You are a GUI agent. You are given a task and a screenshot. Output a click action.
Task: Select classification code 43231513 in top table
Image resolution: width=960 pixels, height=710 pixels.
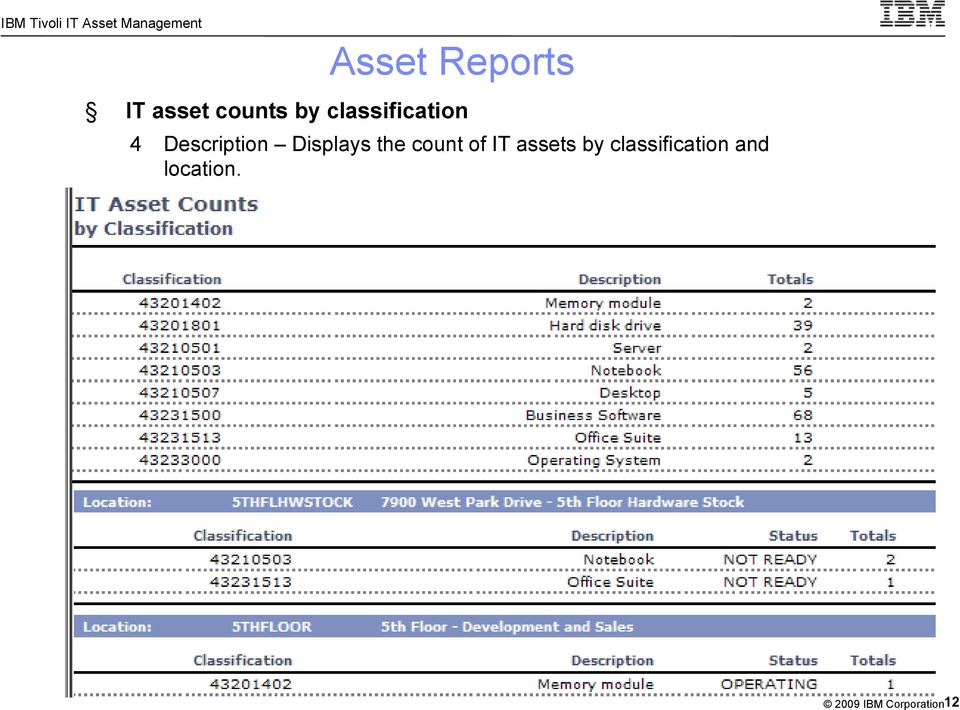[180, 438]
